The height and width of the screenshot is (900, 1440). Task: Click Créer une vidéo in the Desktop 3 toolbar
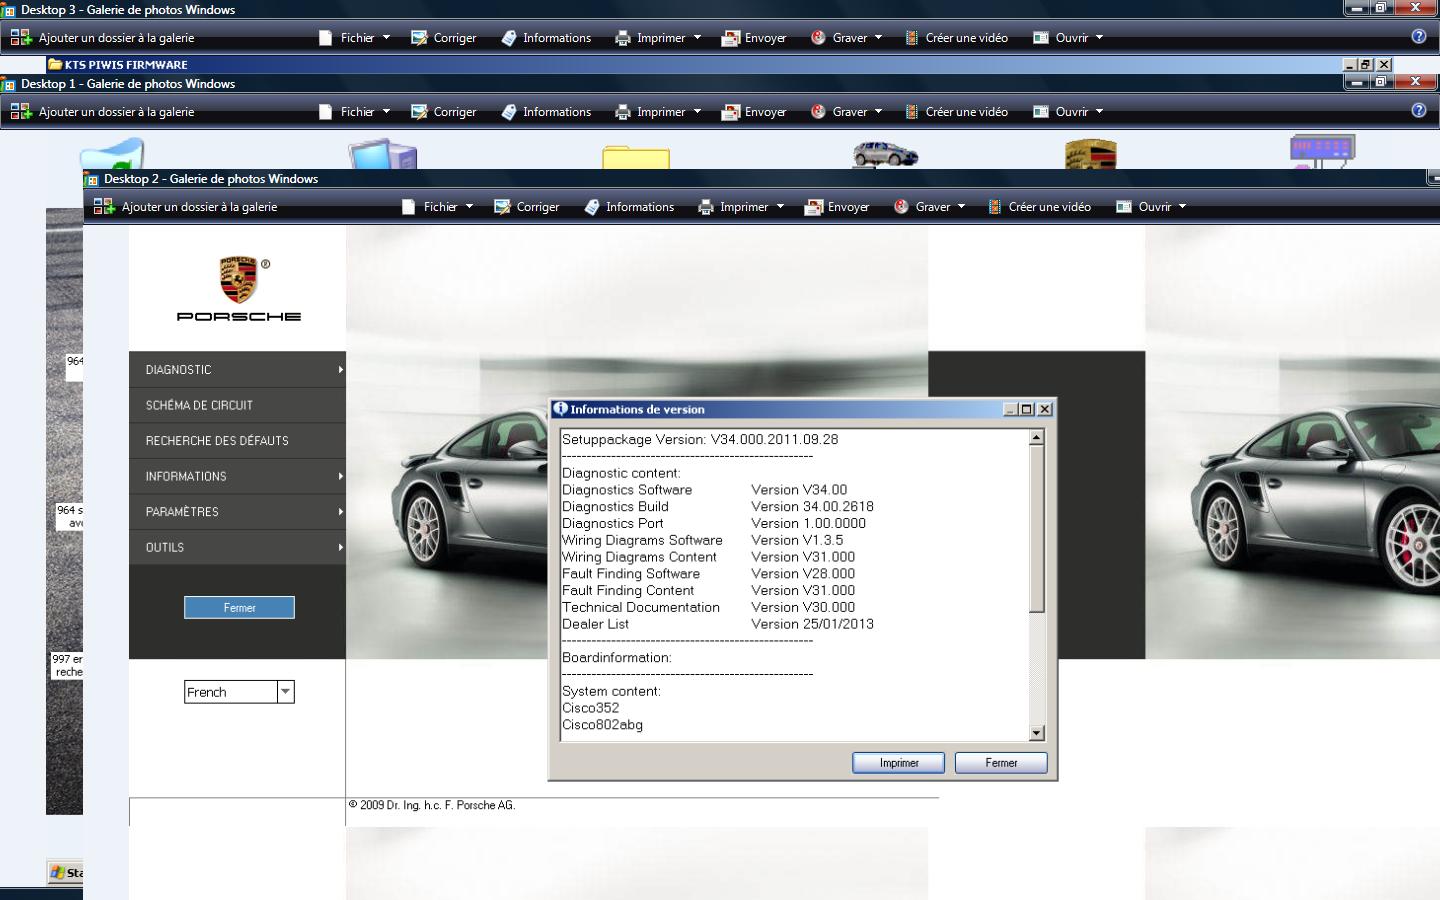pyautogui.click(x=956, y=38)
